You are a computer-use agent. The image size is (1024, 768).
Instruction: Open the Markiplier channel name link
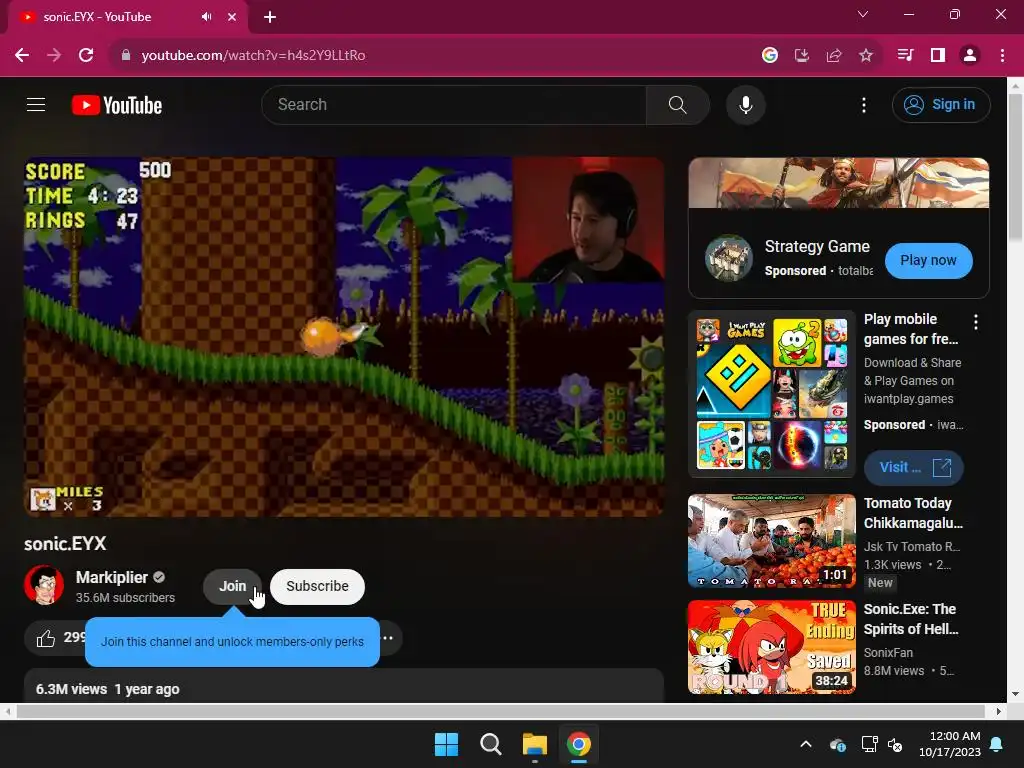pyautogui.click(x=112, y=577)
